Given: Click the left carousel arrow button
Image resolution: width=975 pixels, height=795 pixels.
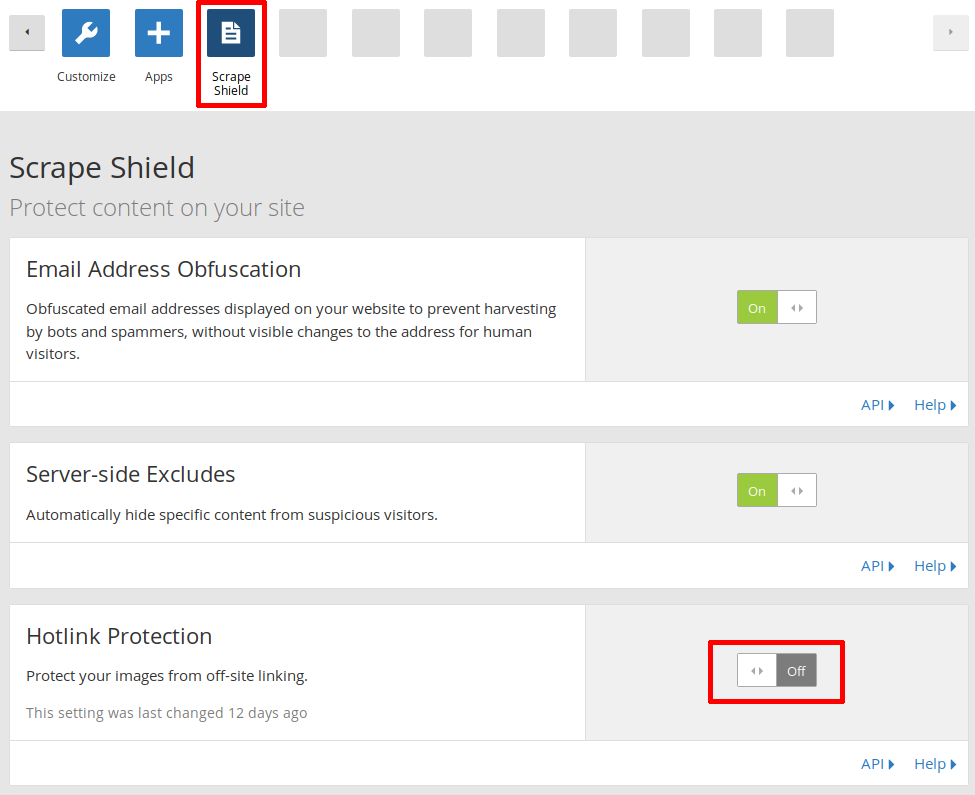Looking at the screenshot, I should coord(27,32).
